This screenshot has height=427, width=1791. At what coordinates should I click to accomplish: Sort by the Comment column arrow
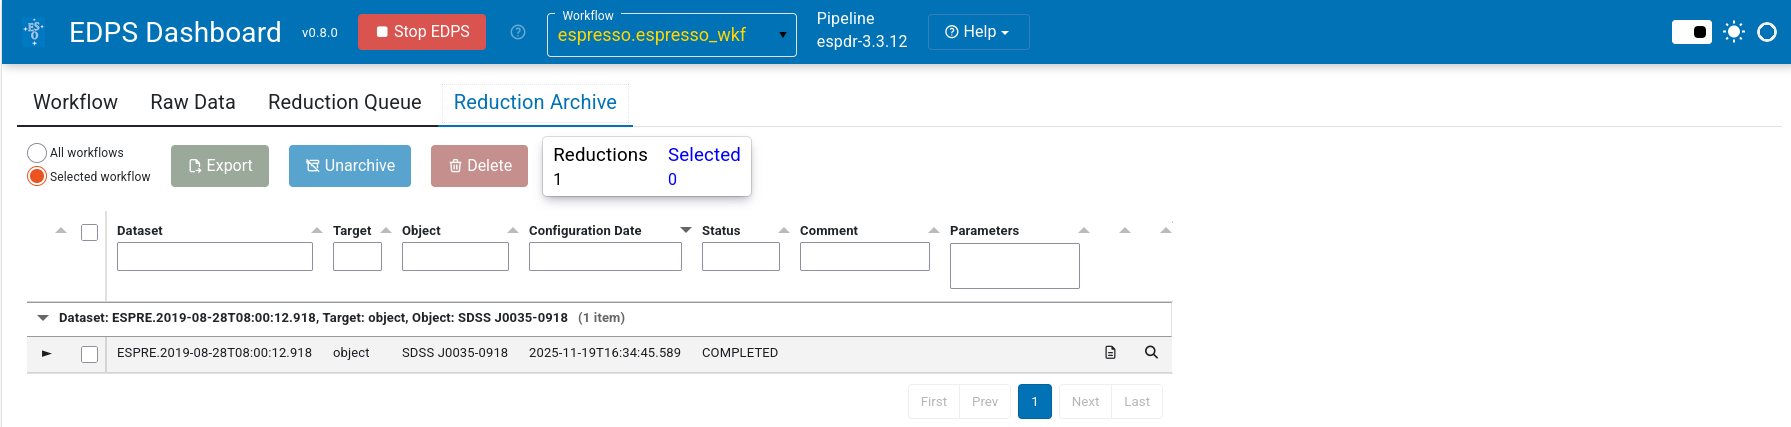(934, 231)
